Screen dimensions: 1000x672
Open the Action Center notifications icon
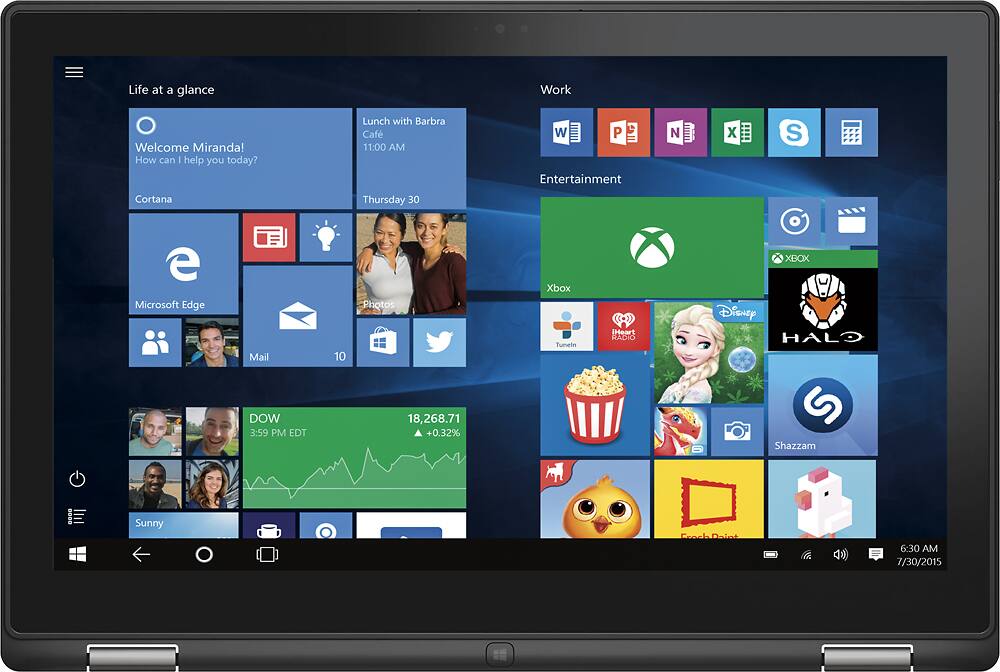(876, 555)
